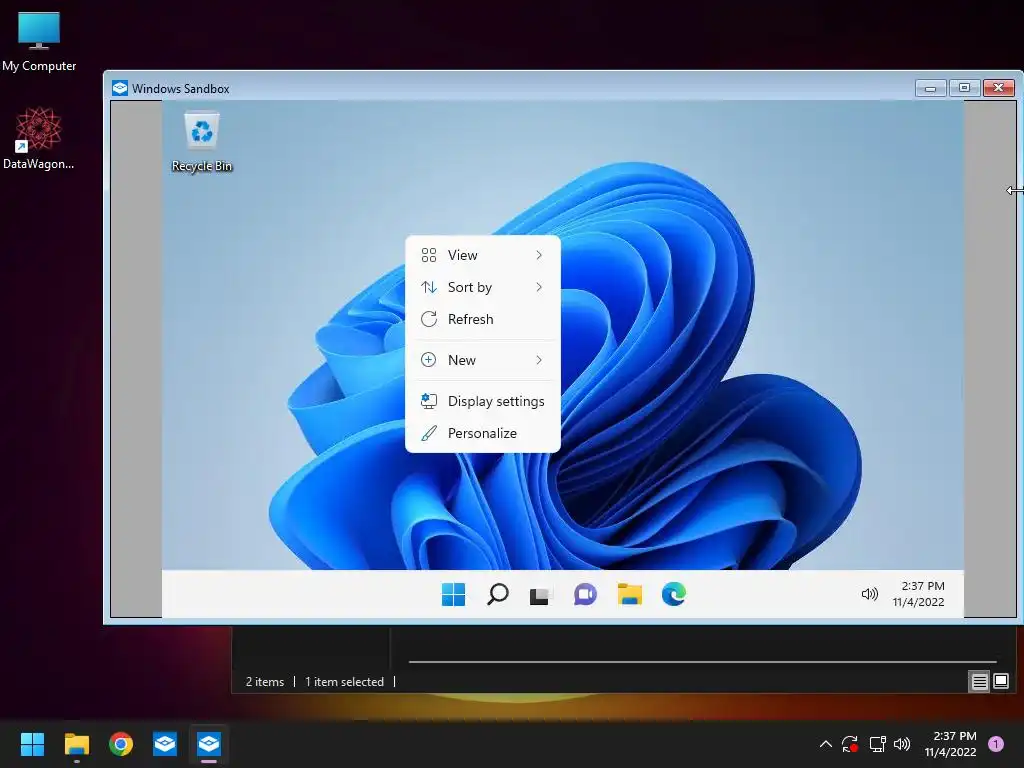Launch Chat app on the Sandbox taskbar
This screenshot has height=768, width=1024.
click(585, 594)
